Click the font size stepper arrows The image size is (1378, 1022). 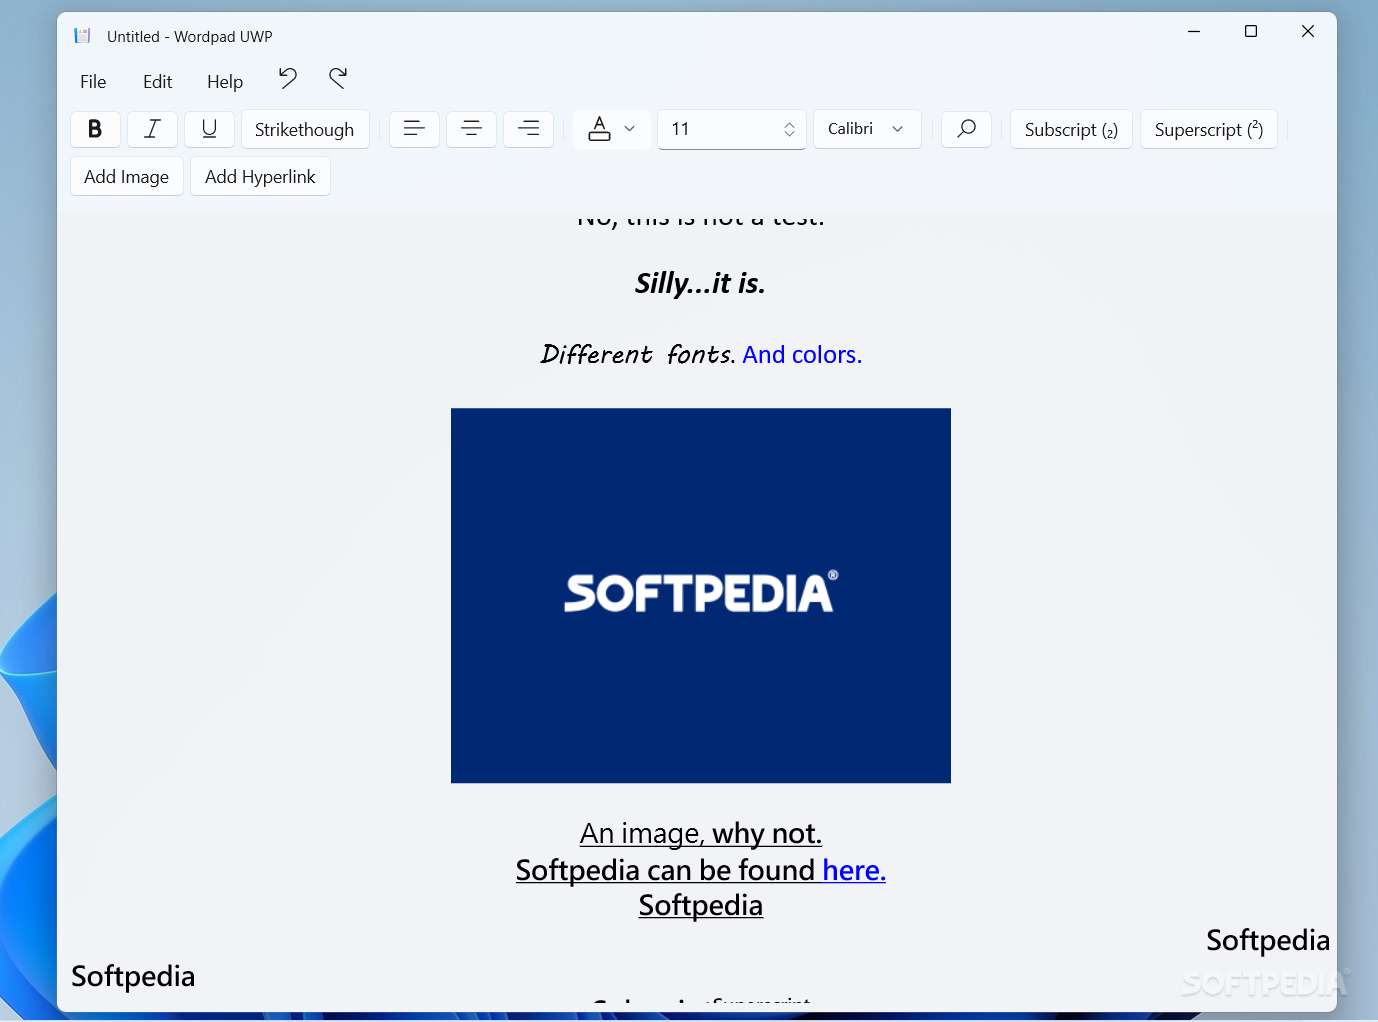[789, 129]
